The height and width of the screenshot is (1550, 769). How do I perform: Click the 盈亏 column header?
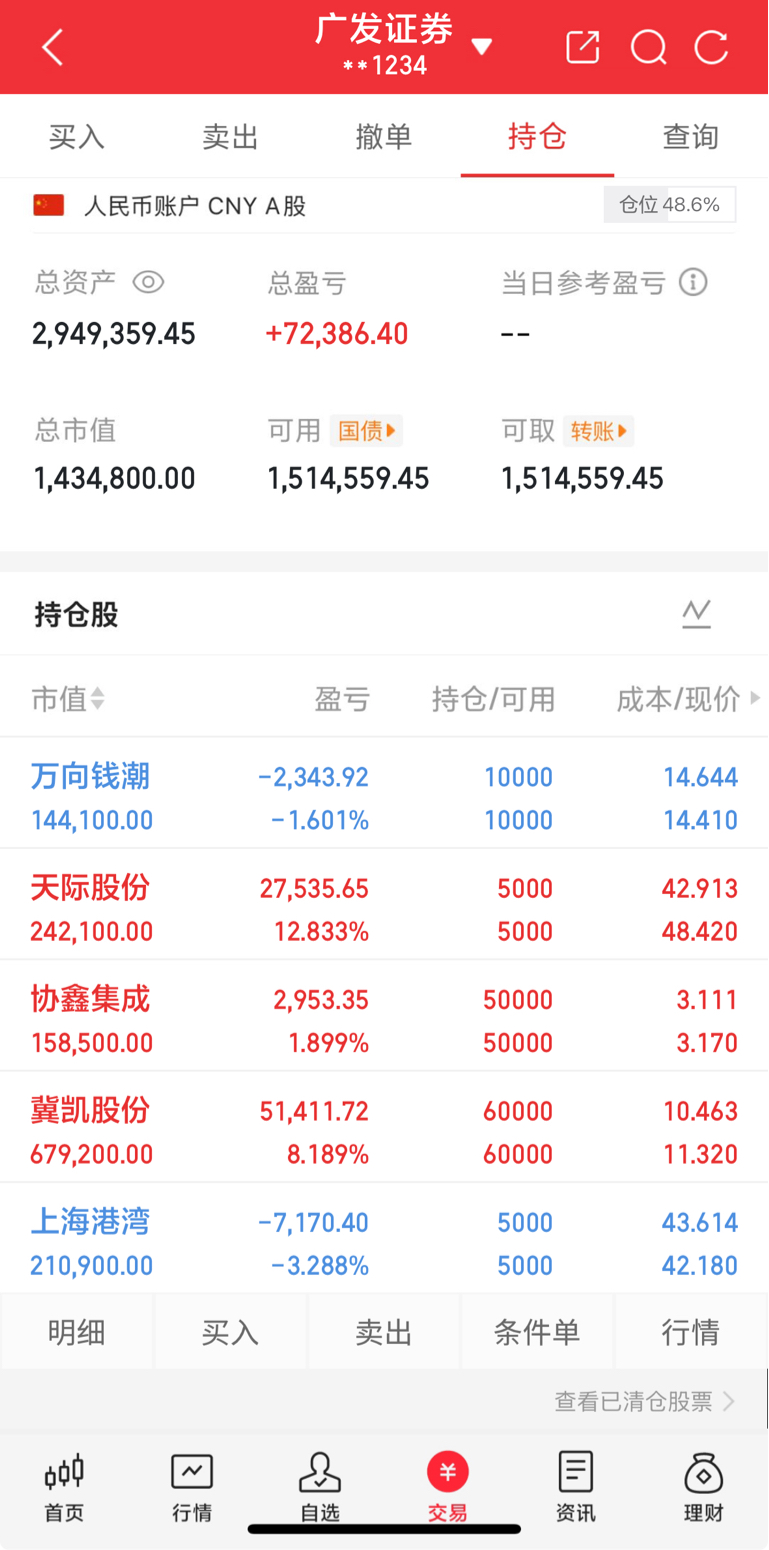click(x=343, y=698)
